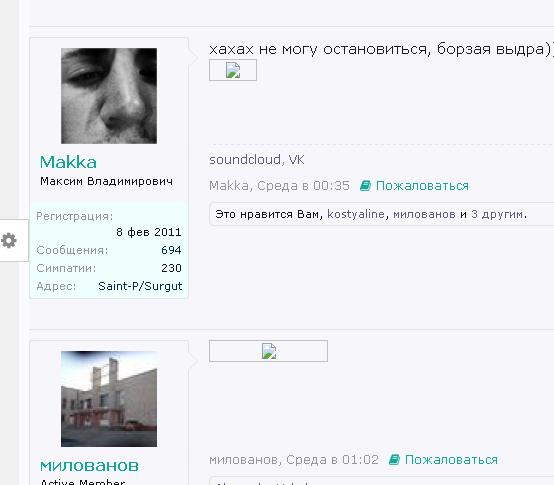The image size is (554, 485).
Task: Click the broken image placeholder in милованов's post
Action: coord(269,351)
